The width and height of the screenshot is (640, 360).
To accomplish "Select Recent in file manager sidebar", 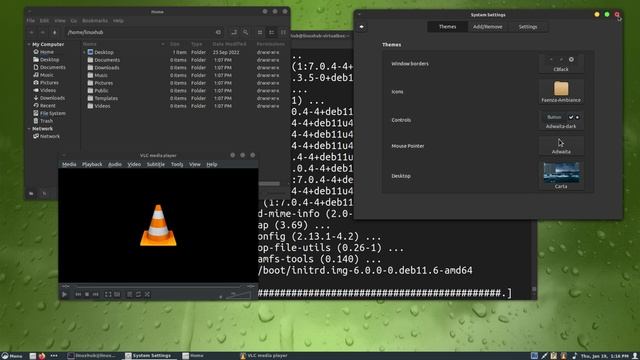I will pos(47,106).
